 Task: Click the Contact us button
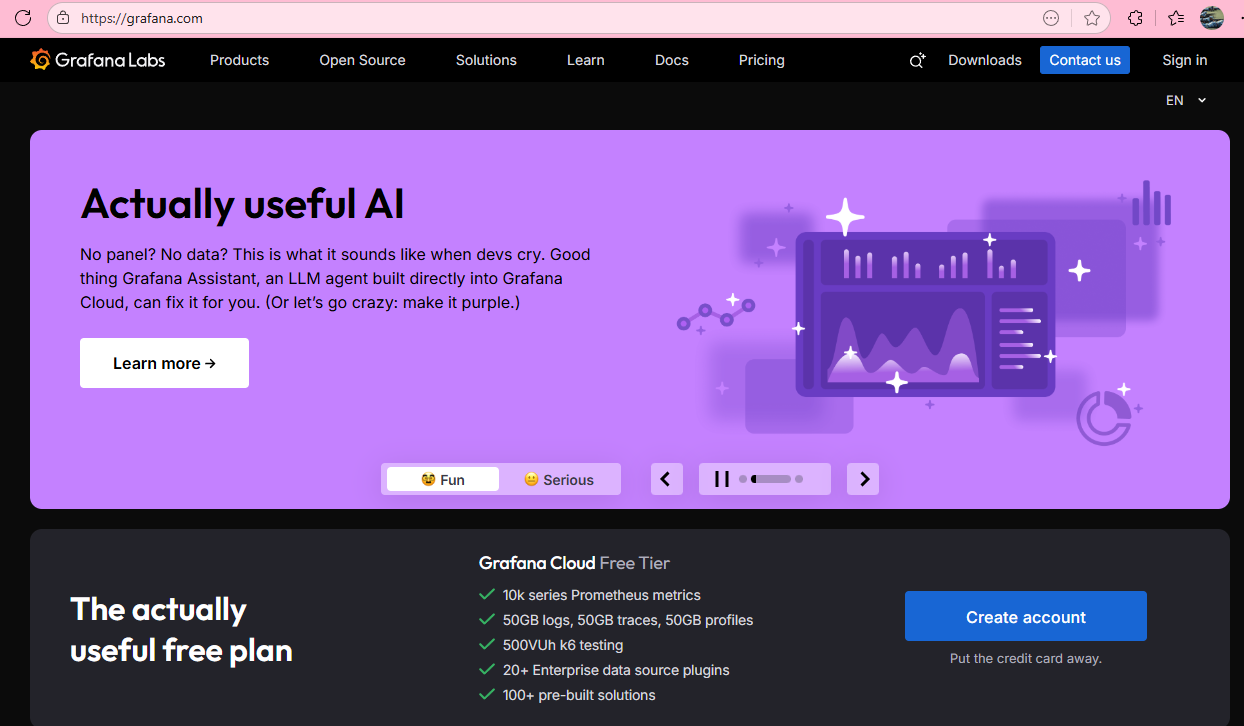click(x=1085, y=60)
